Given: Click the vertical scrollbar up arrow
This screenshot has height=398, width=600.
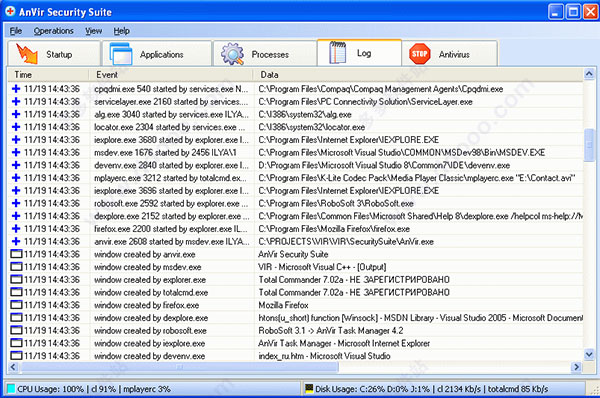Looking at the screenshot, I should (x=589, y=74).
